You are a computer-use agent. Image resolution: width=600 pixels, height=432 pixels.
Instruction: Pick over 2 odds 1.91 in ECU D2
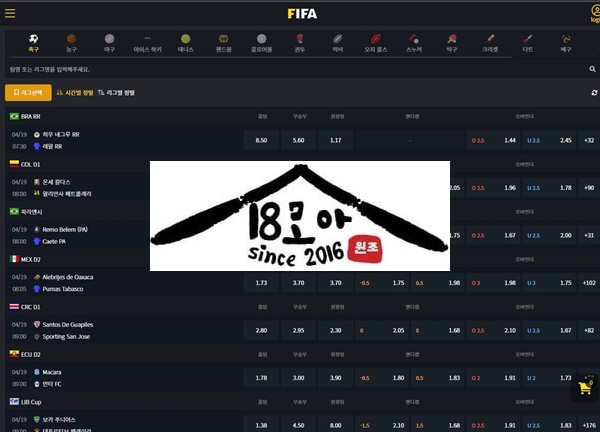click(493, 378)
